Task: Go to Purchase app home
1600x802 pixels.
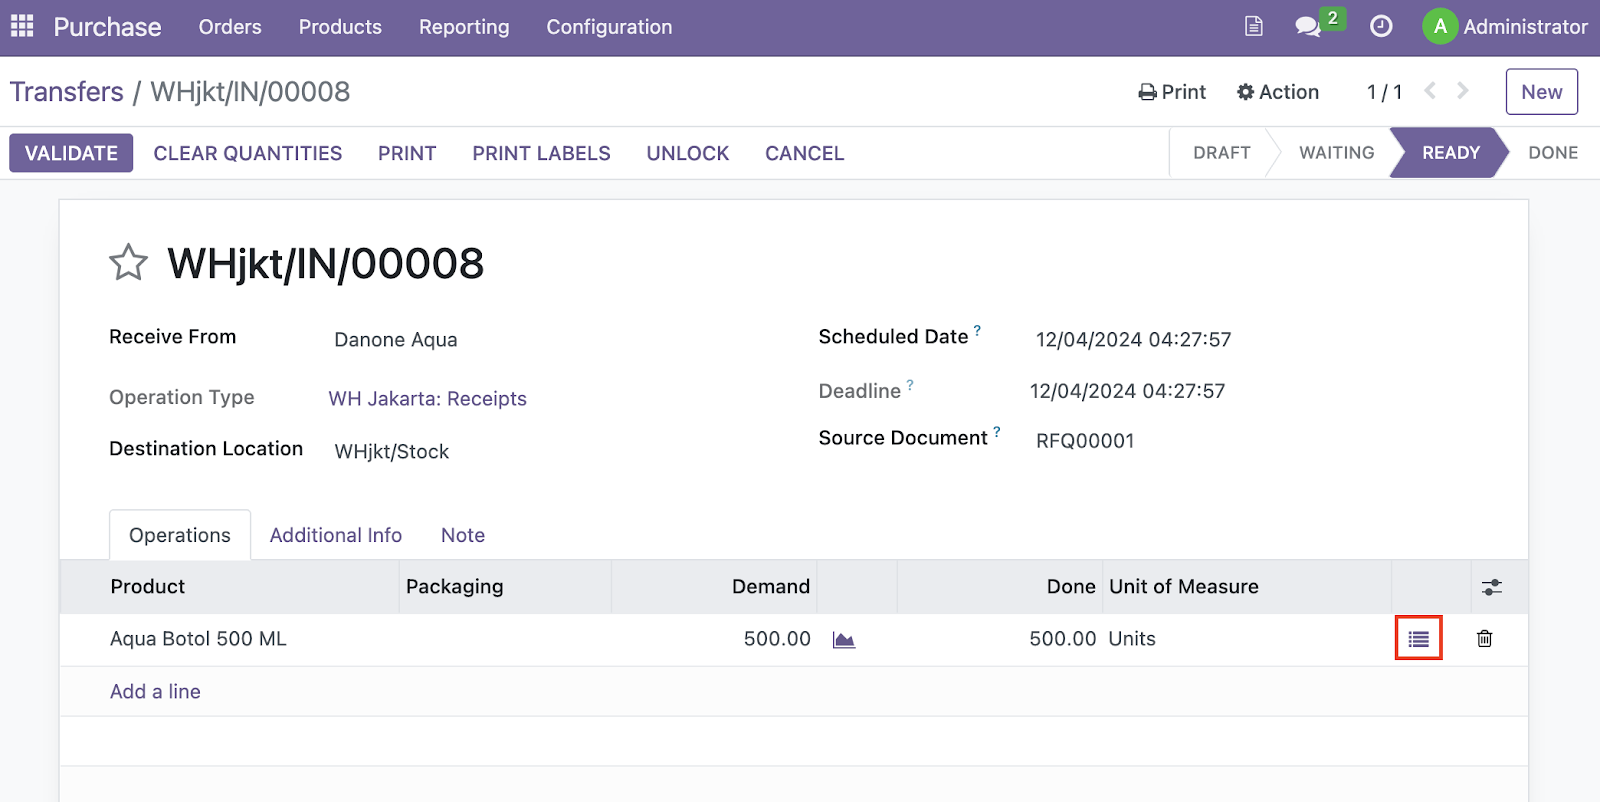Action: click(x=107, y=27)
